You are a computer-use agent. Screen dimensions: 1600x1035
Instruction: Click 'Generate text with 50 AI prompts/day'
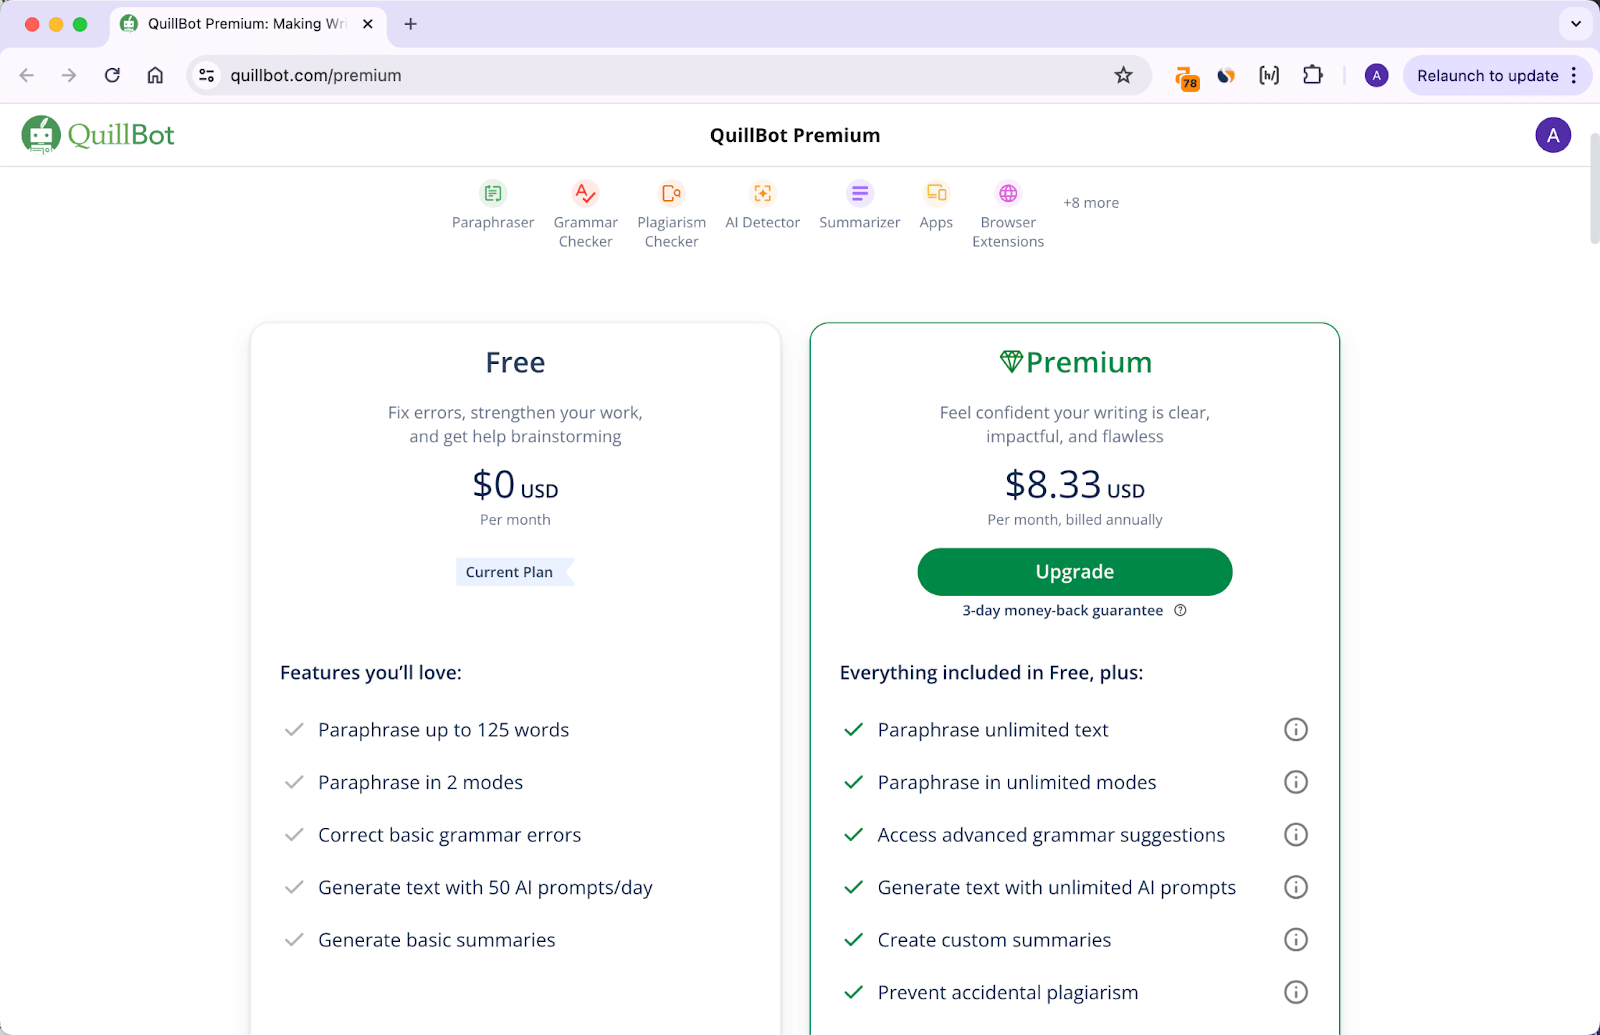(x=485, y=887)
